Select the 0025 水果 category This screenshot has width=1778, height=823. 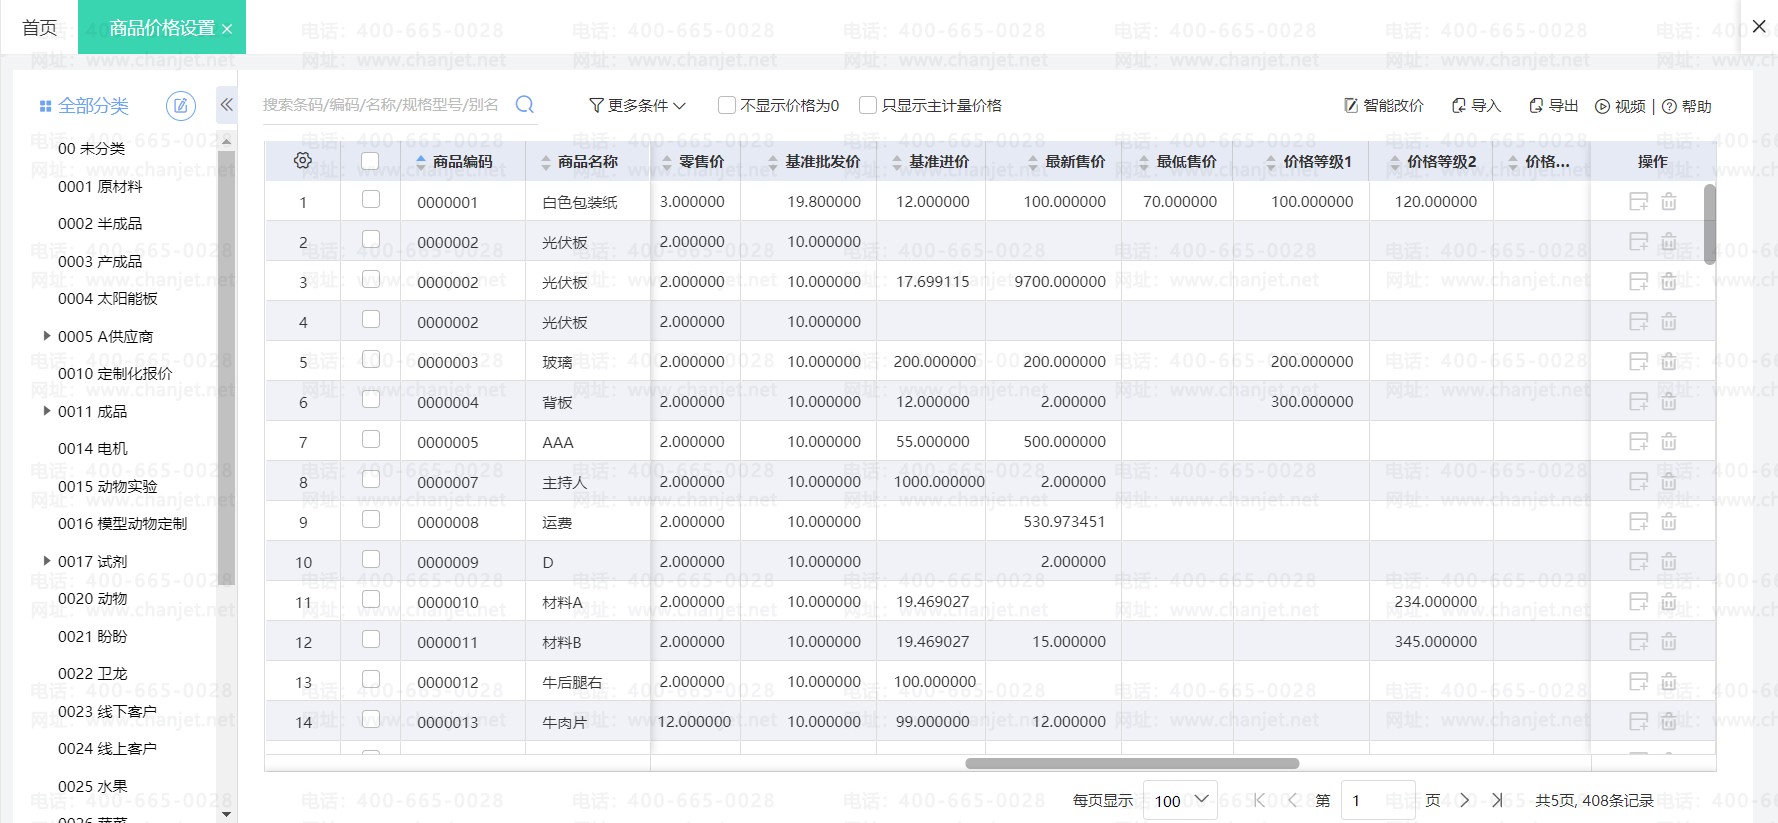point(92,786)
